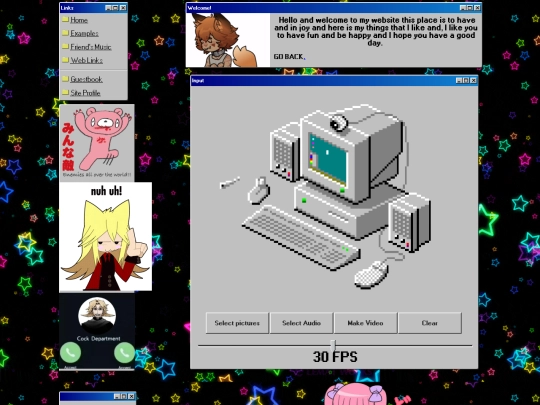Screen dimensions: 540x405
Task: Click the Cock Department caller name
Action: (98, 339)
